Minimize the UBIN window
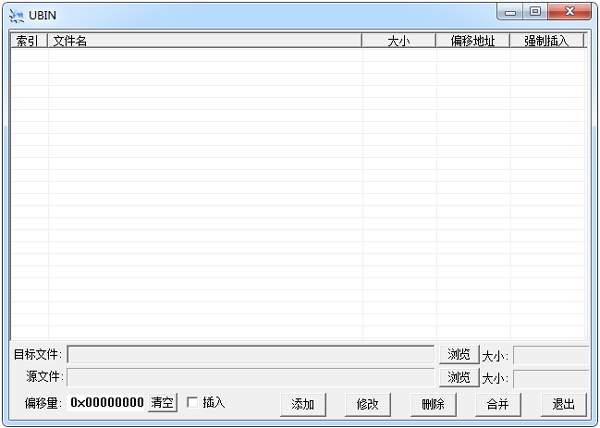 click(510, 12)
